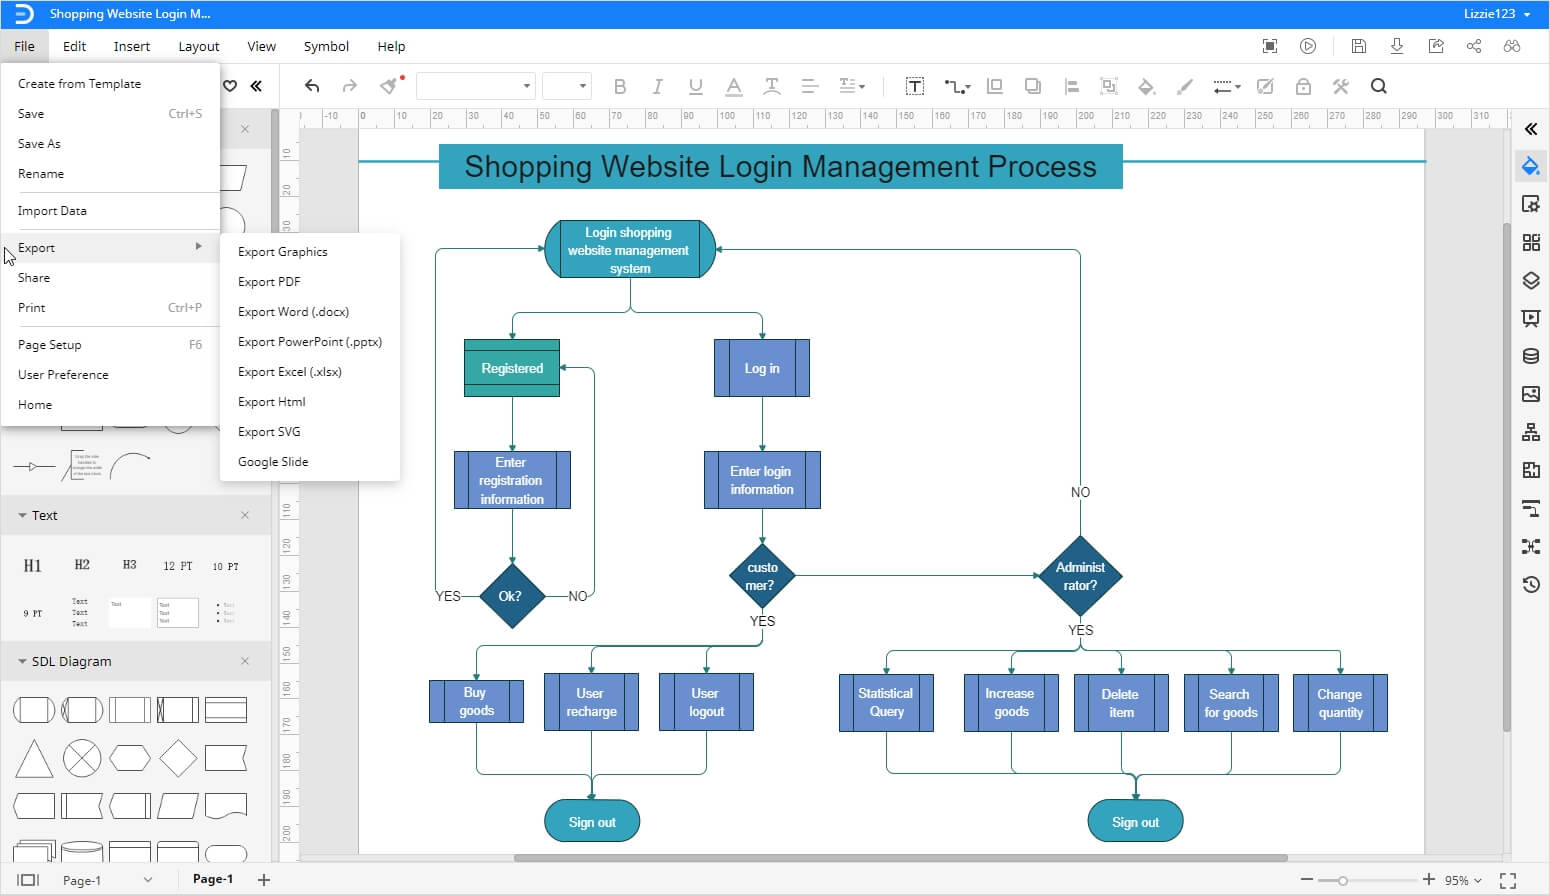Lock the selection using the padlock icon
This screenshot has width=1550, height=895.
(1303, 86)
